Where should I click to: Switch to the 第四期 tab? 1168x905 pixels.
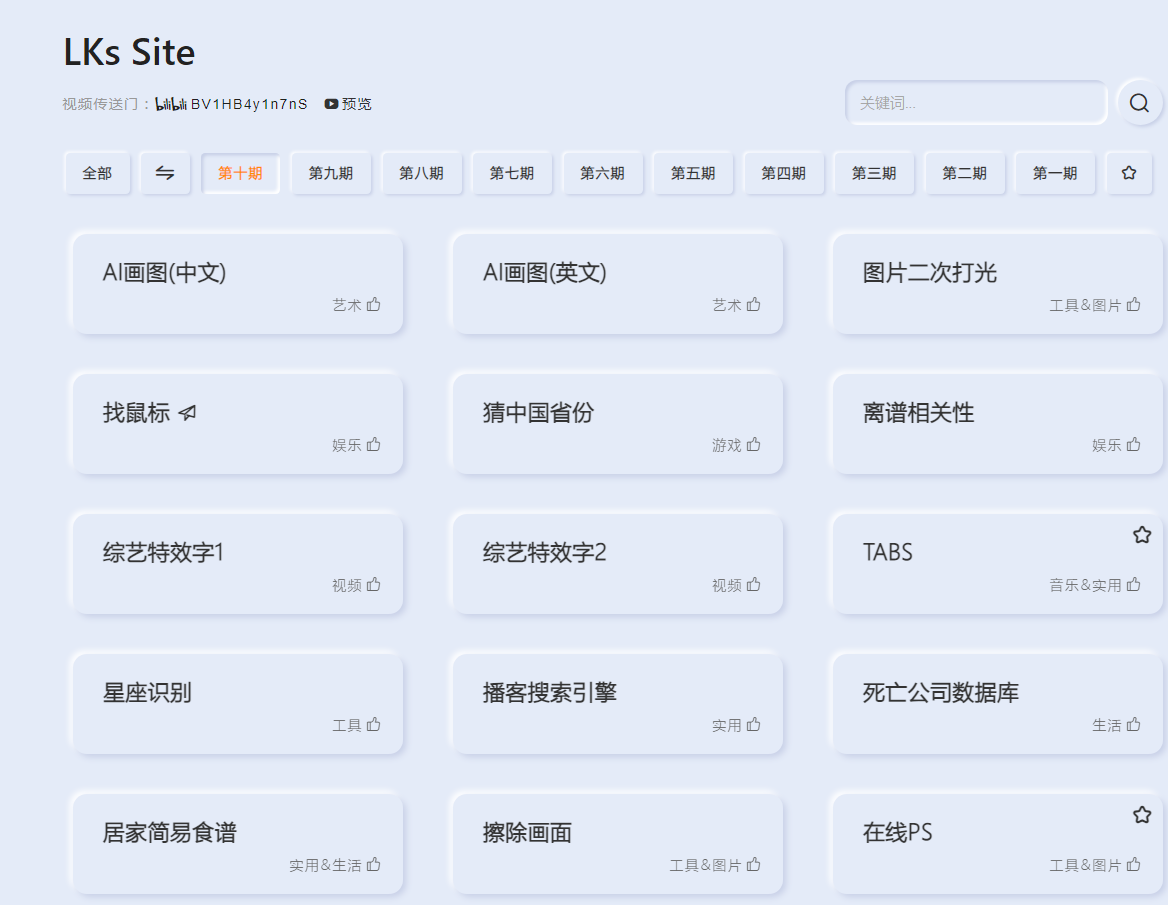(x=784, y=173)
